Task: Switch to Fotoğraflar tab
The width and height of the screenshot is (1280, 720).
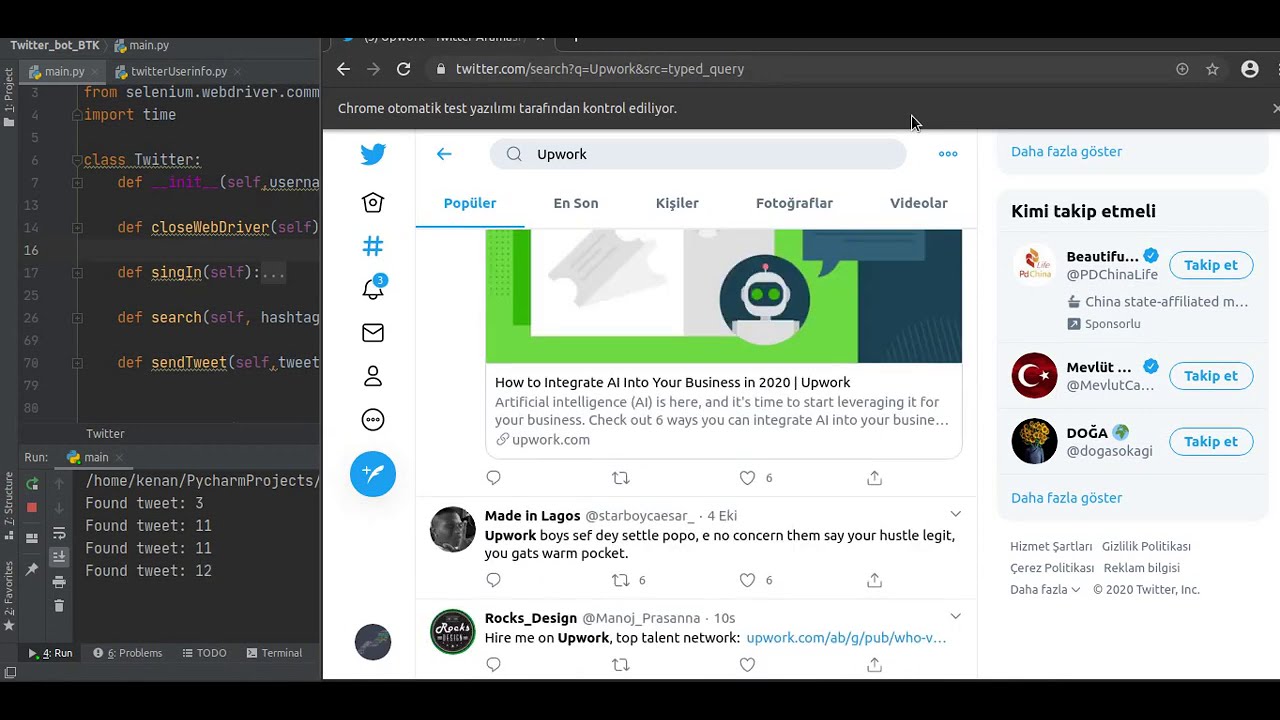Action: tap(794, 203)
